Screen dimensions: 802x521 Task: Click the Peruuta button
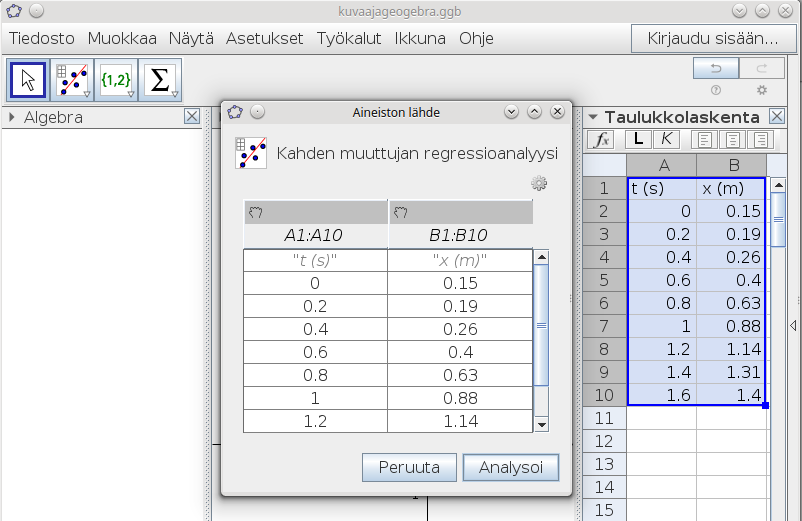[408, 467]
